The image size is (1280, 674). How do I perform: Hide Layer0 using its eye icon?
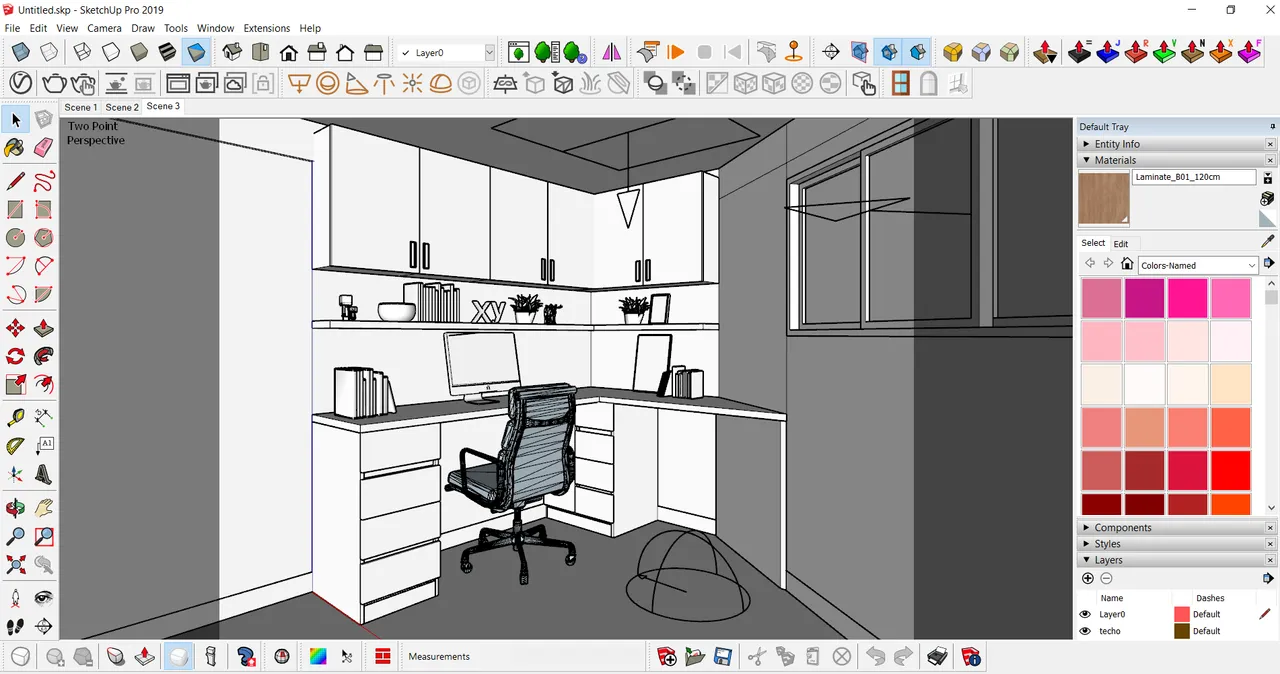(x=1085, y=614)
